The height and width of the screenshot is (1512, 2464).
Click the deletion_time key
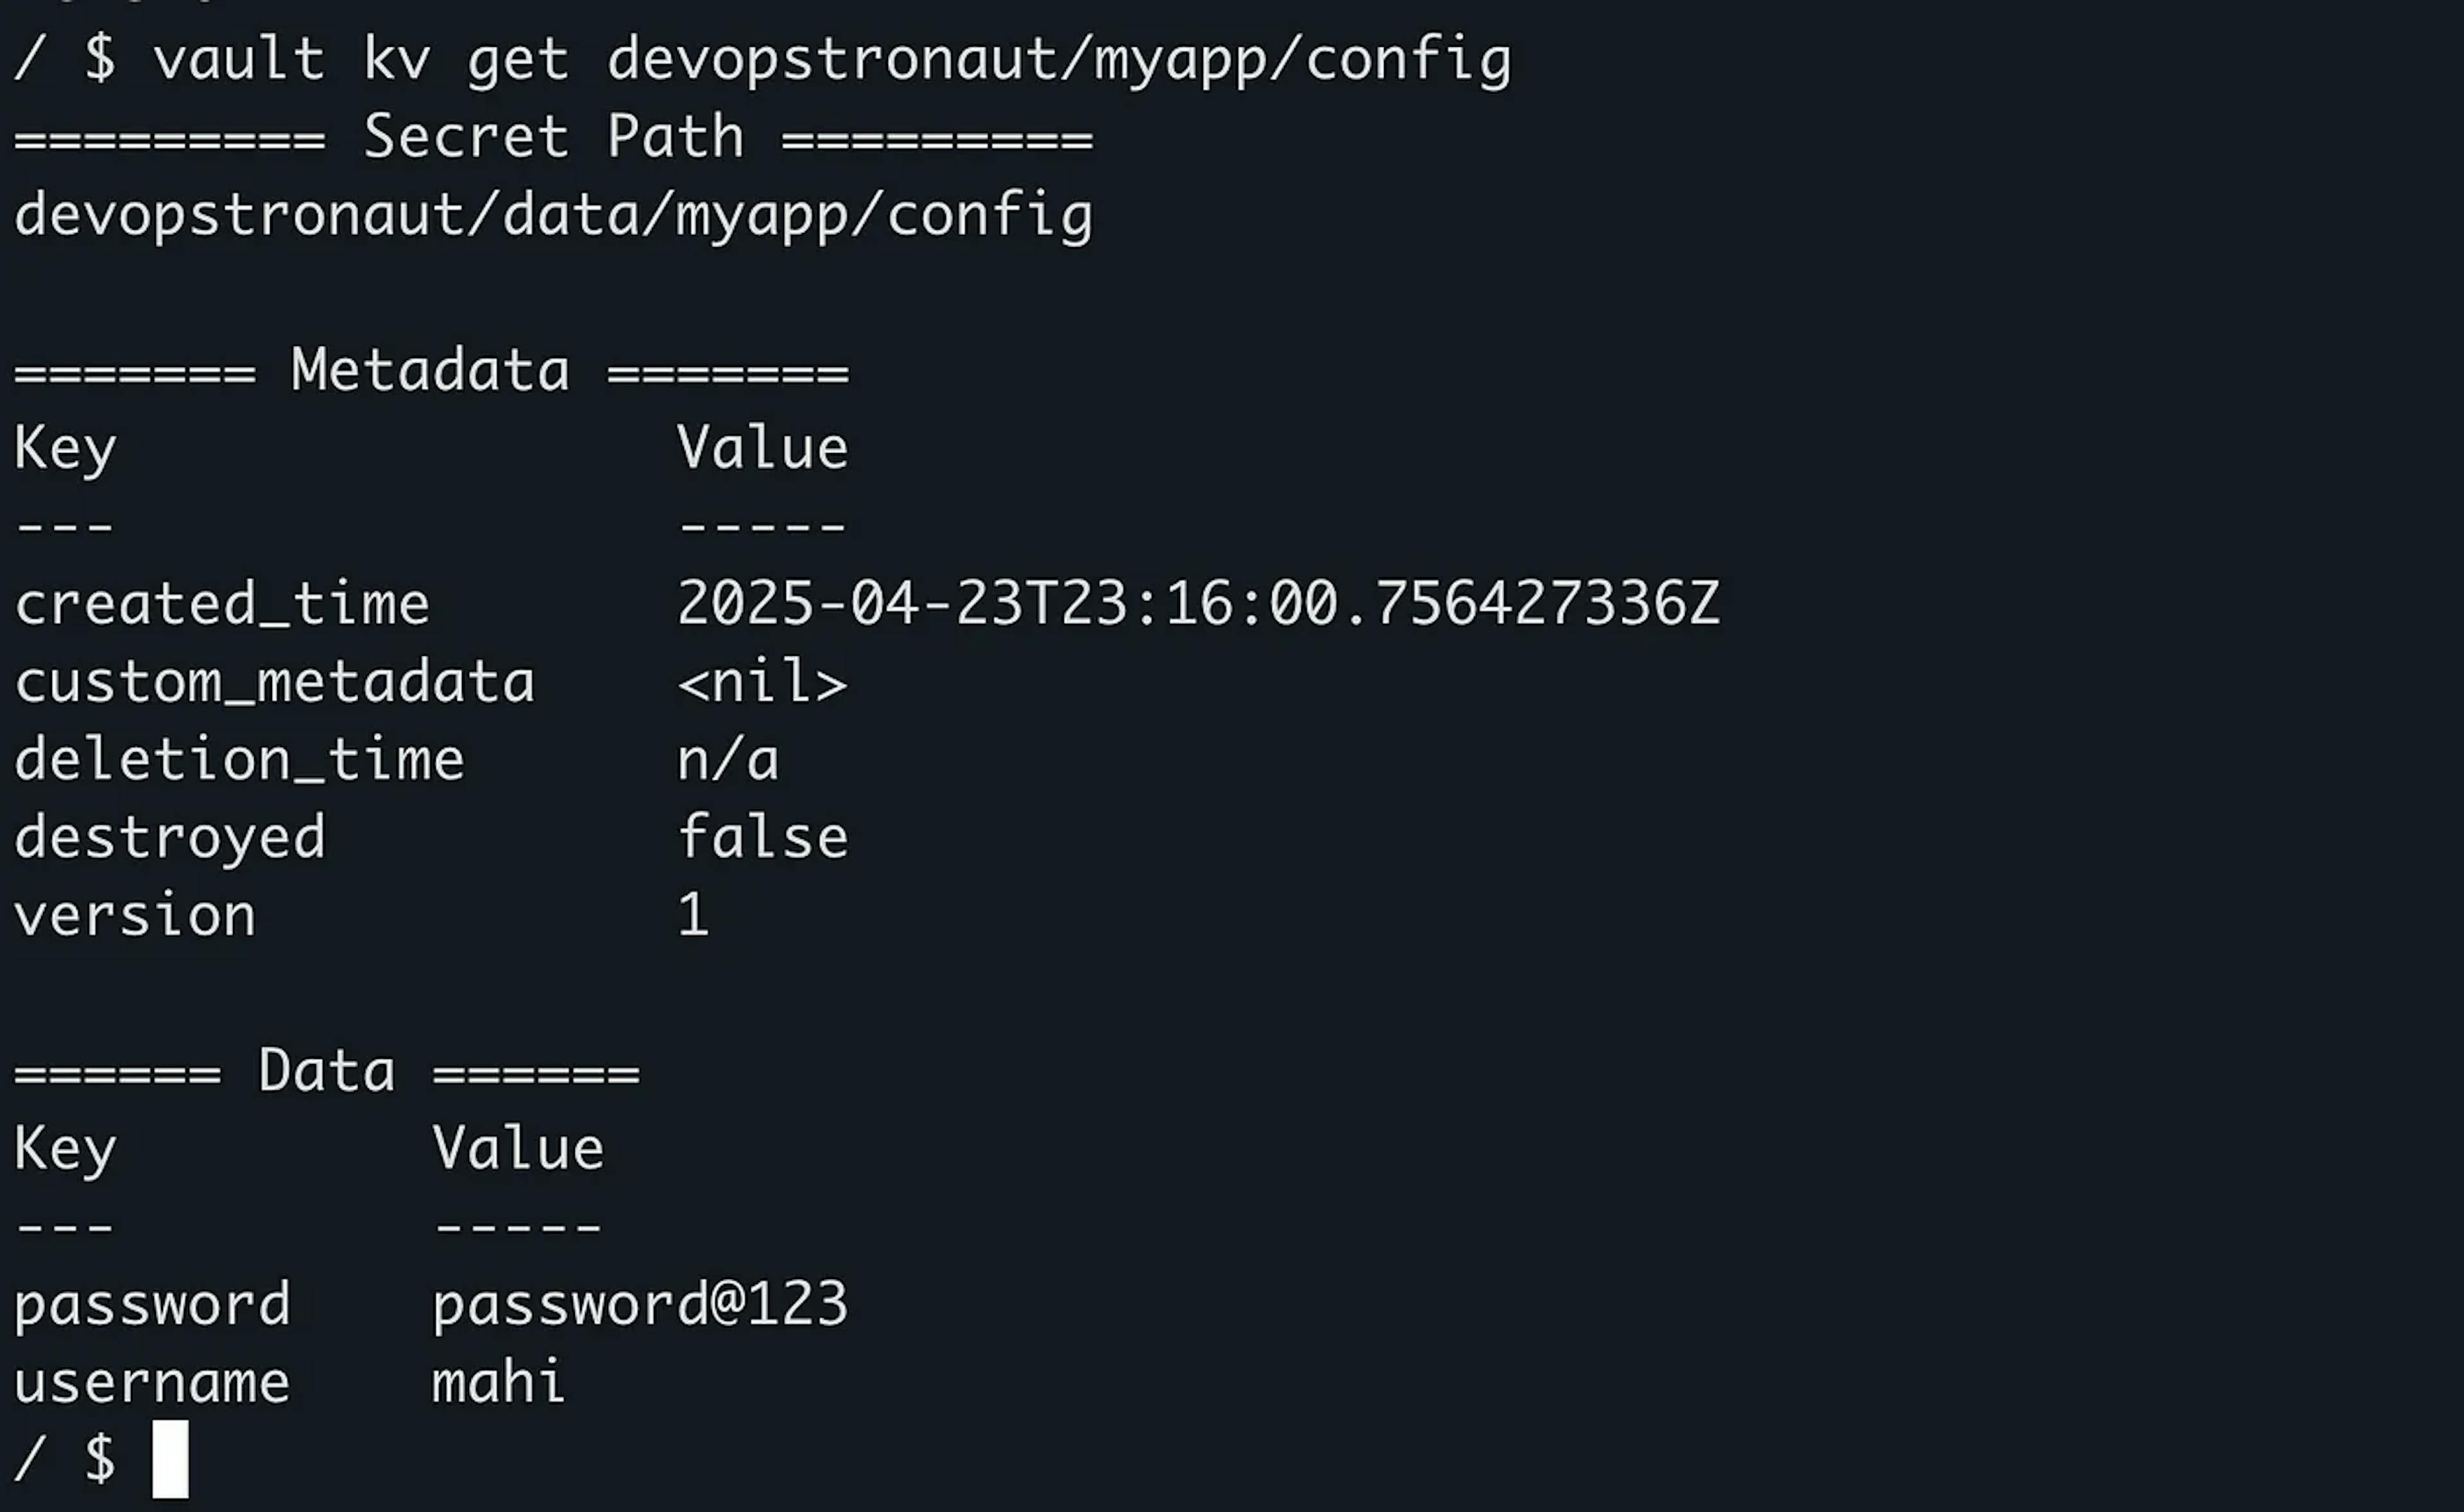click(x=240, y=760)
